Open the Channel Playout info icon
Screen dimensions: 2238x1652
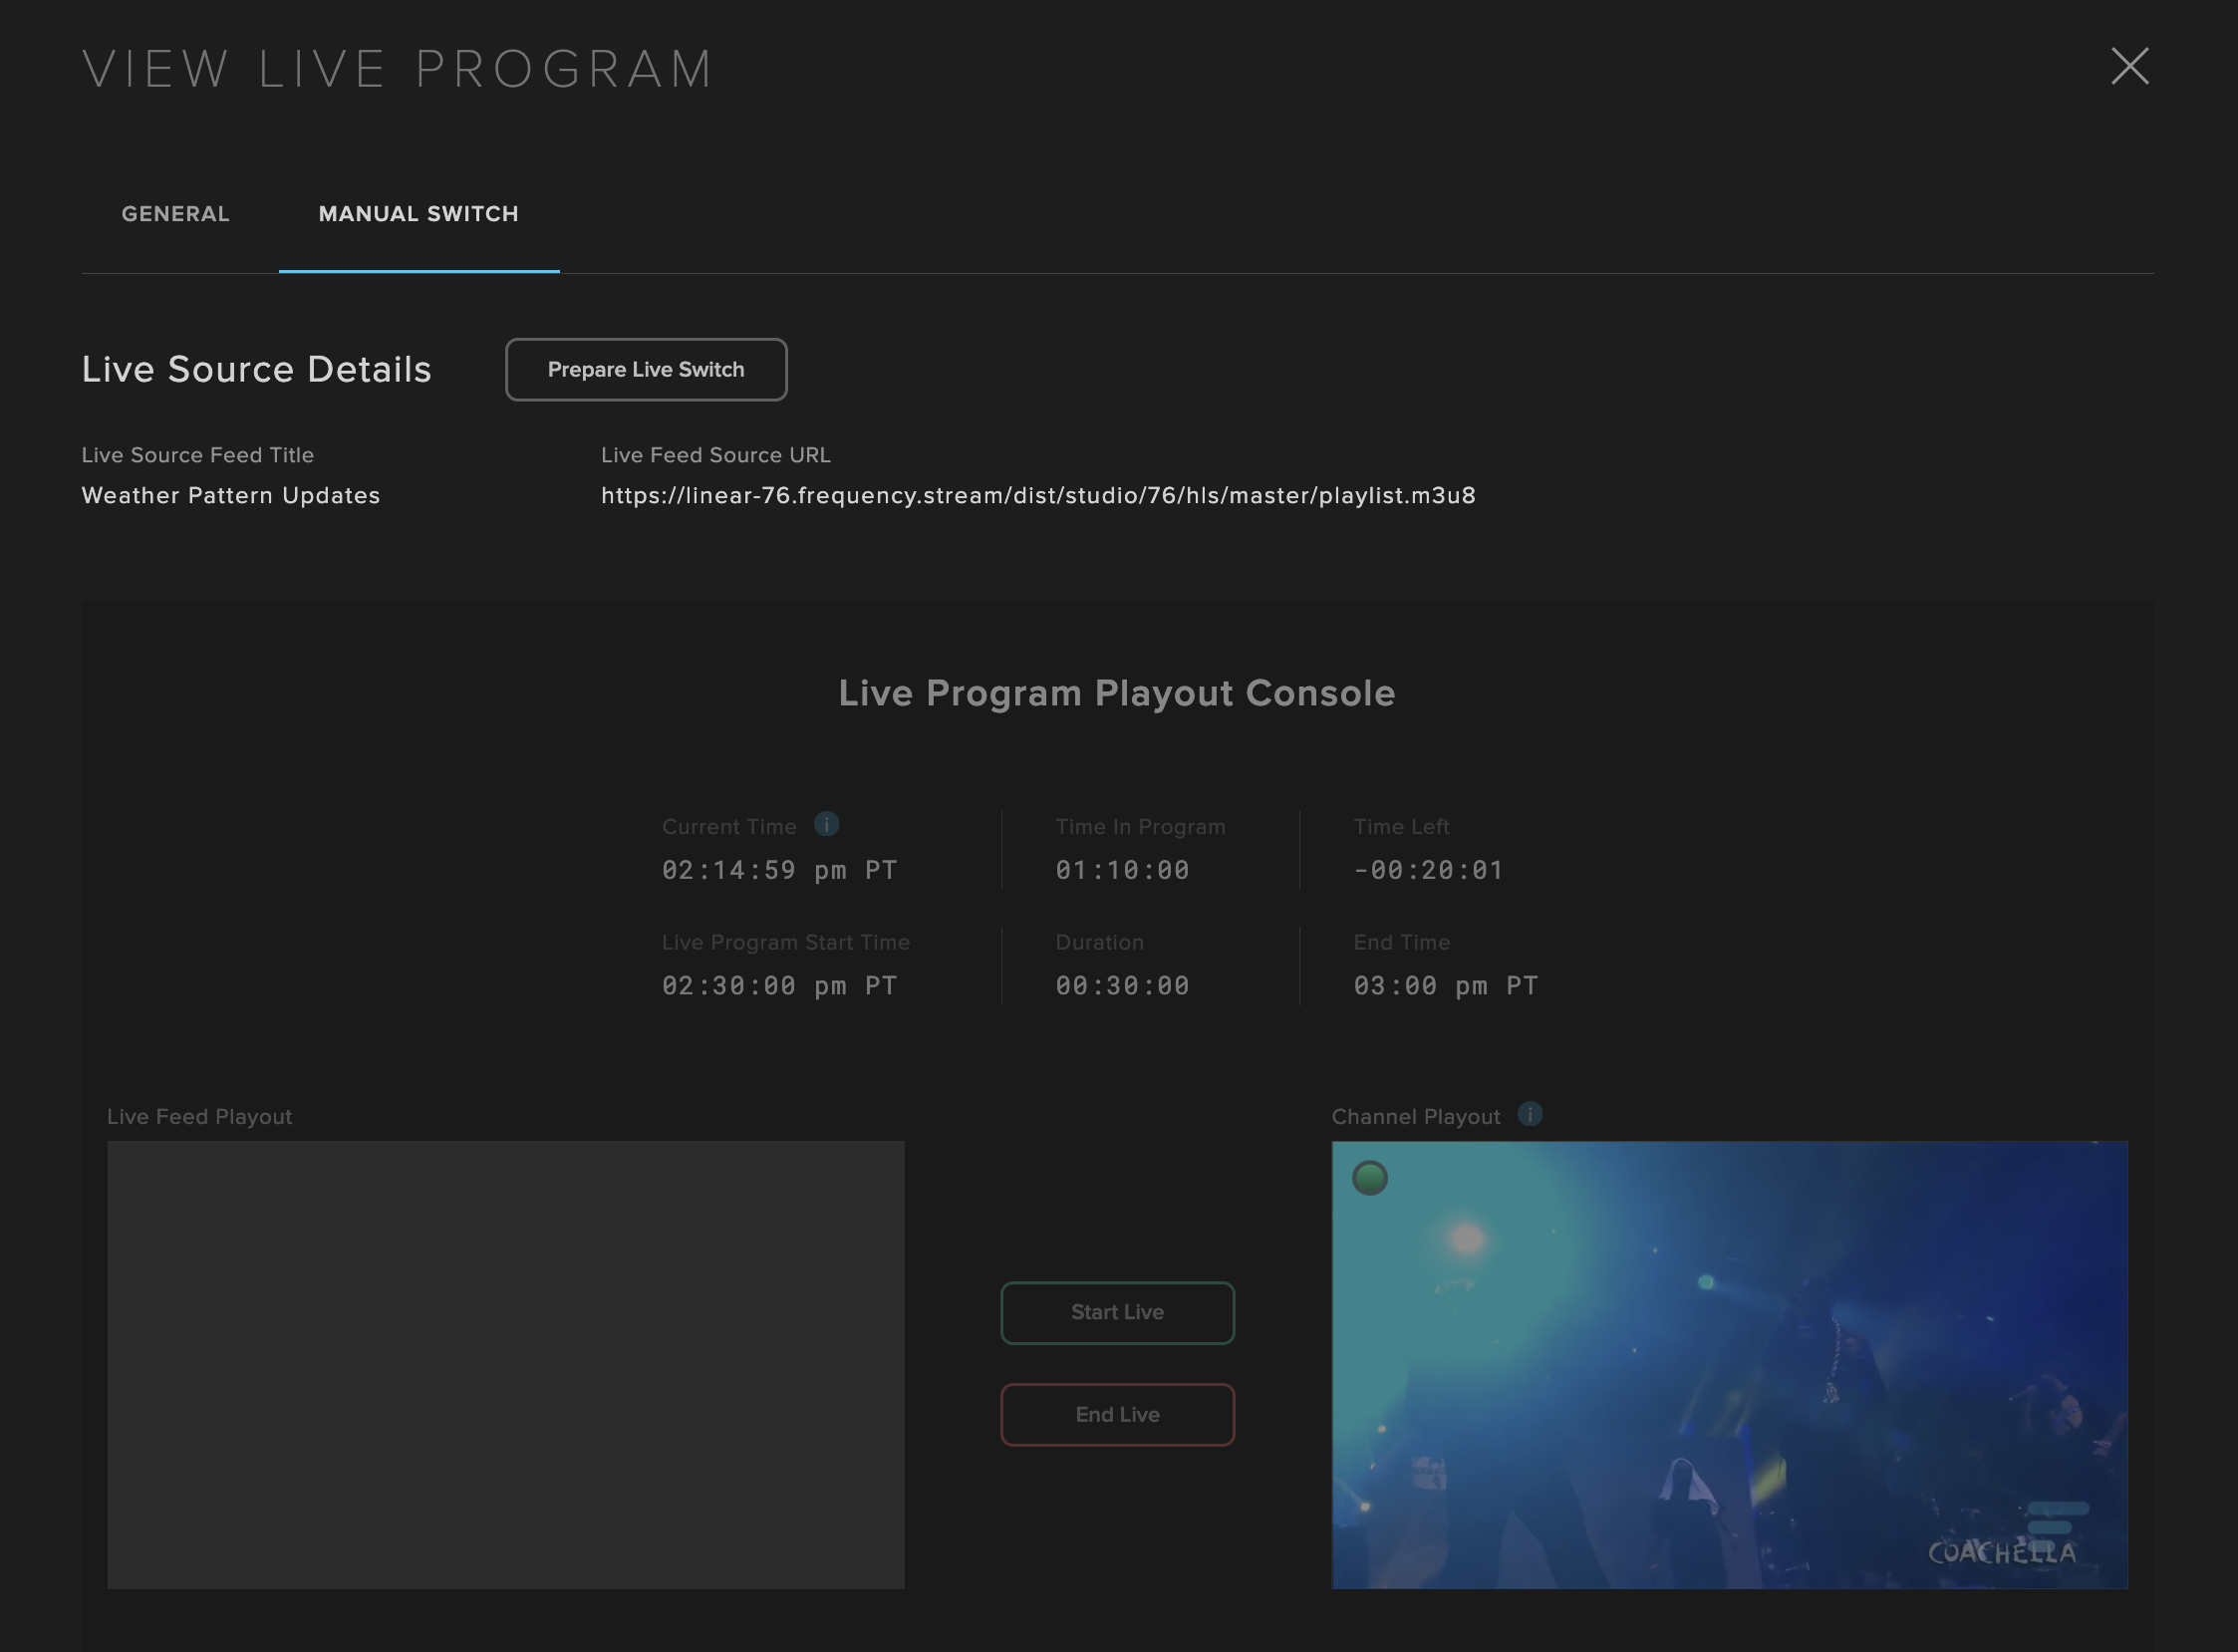1529,1114
